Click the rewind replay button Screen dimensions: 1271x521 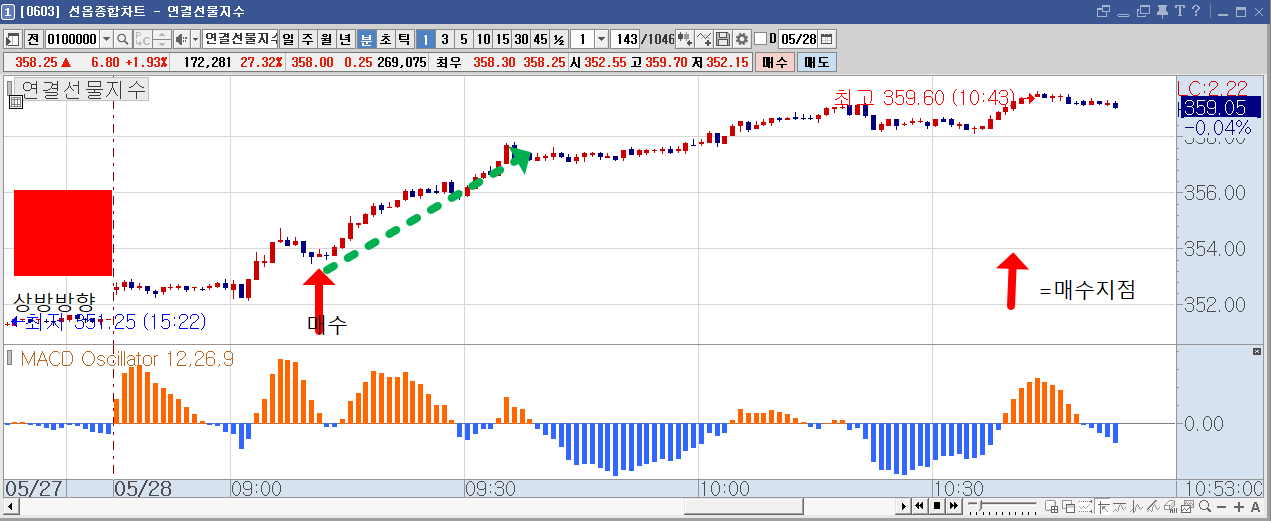click(x=919, y=506)
